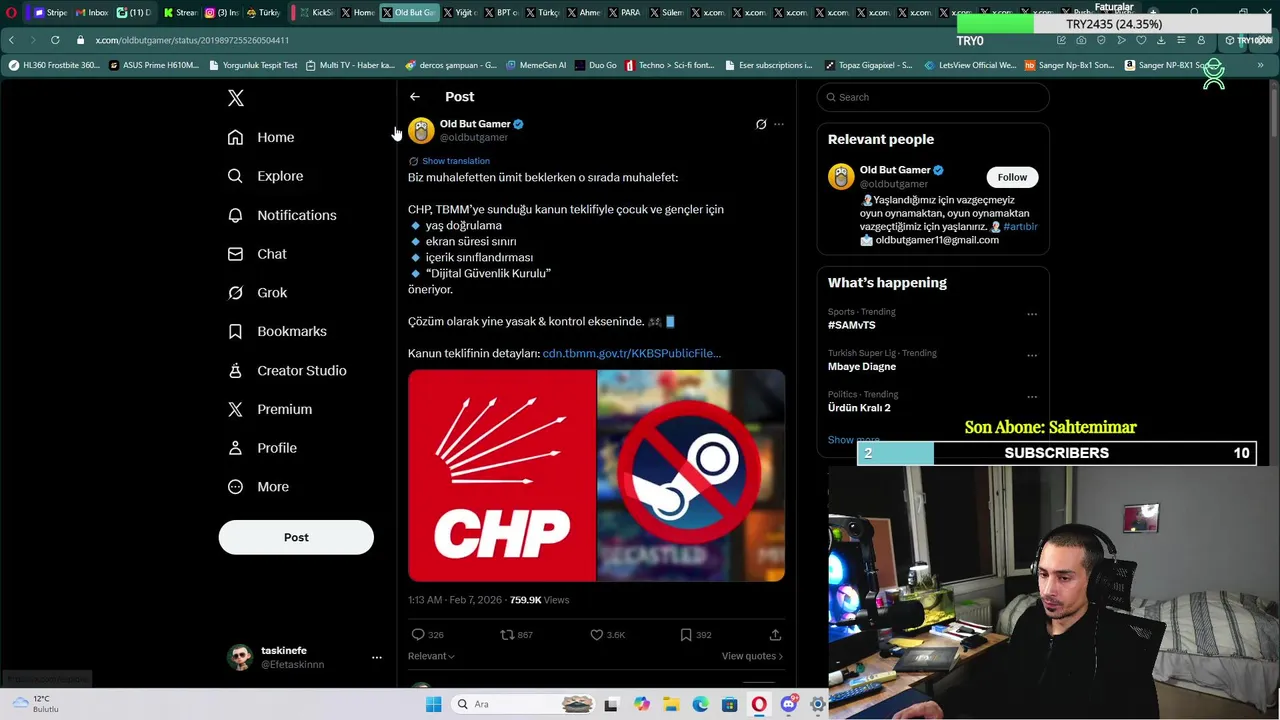Go to Home in X sidebar

pos(261,137)
